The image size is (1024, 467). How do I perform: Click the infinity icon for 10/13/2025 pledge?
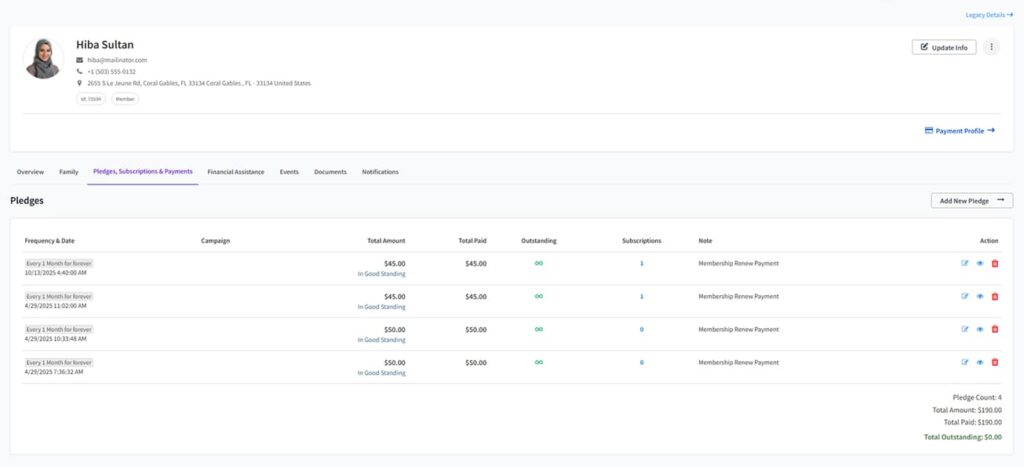point(539,263)
